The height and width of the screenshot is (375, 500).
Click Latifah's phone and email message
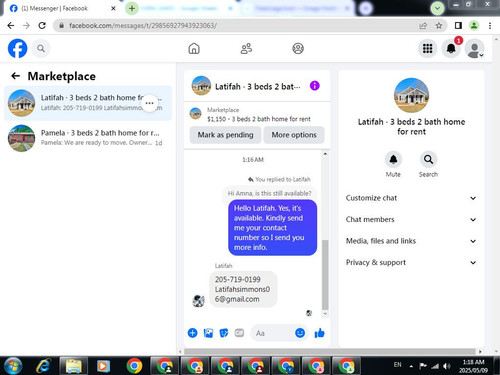[243, 289]
